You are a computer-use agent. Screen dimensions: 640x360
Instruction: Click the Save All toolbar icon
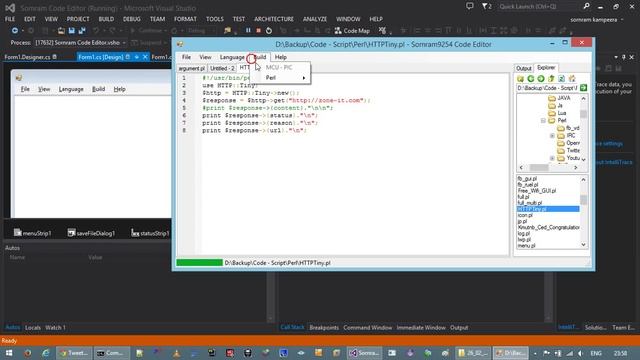click(x=82, y=31)
